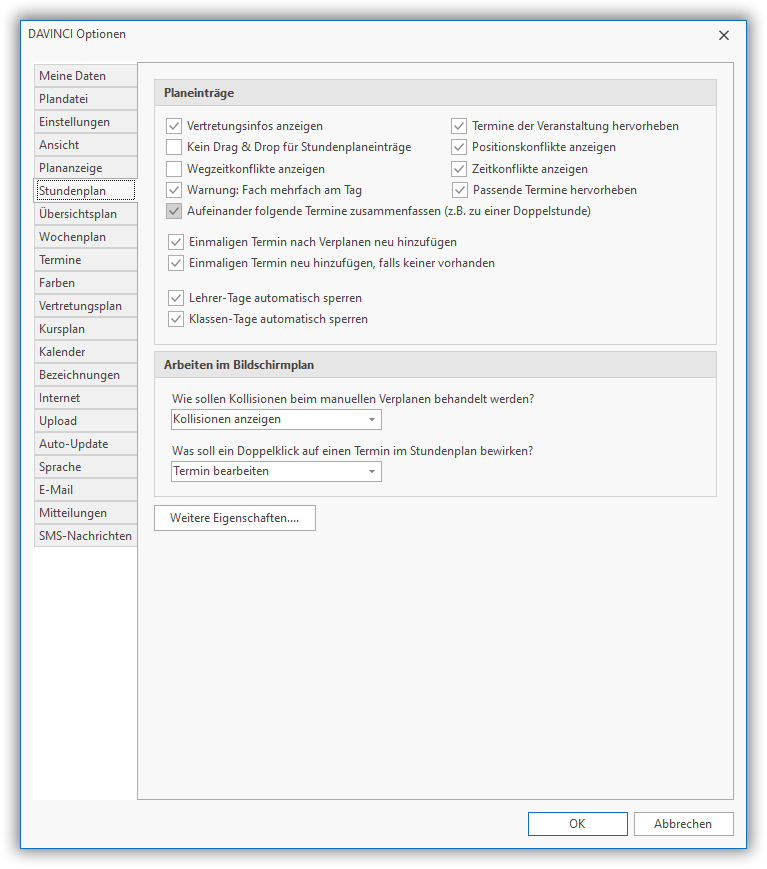Toggle Passende Termine hervorheben checkbox

pos(459,190)
